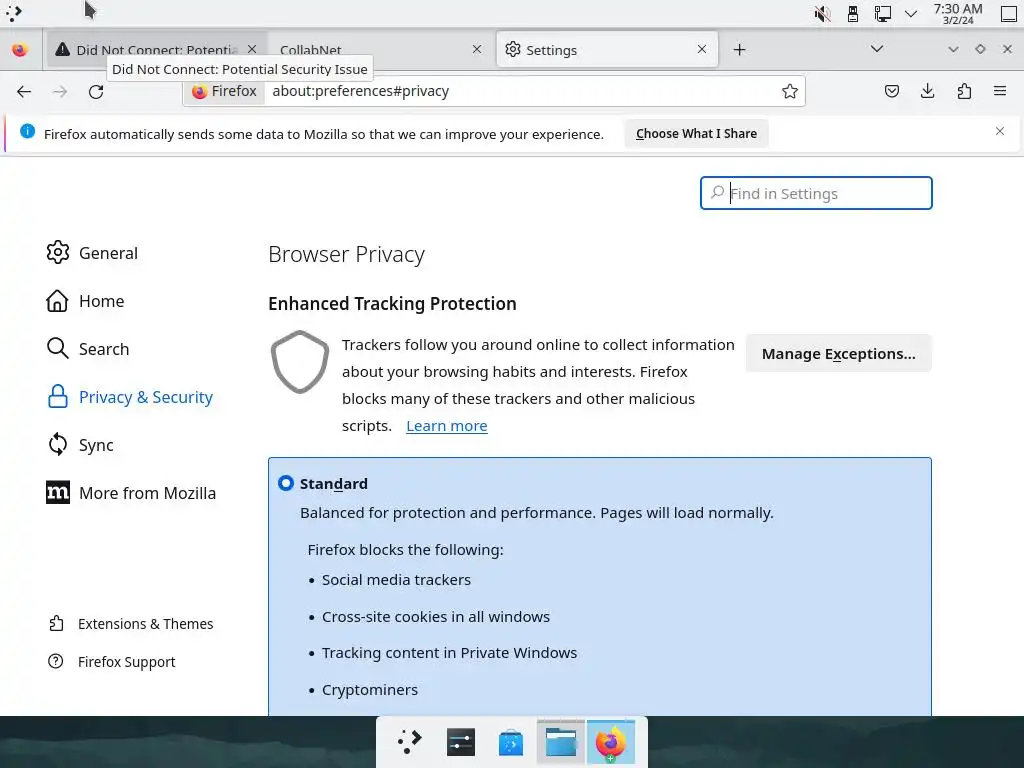Click the Social media trackers list item
1024x768 pixels.
tap(396, 580)
